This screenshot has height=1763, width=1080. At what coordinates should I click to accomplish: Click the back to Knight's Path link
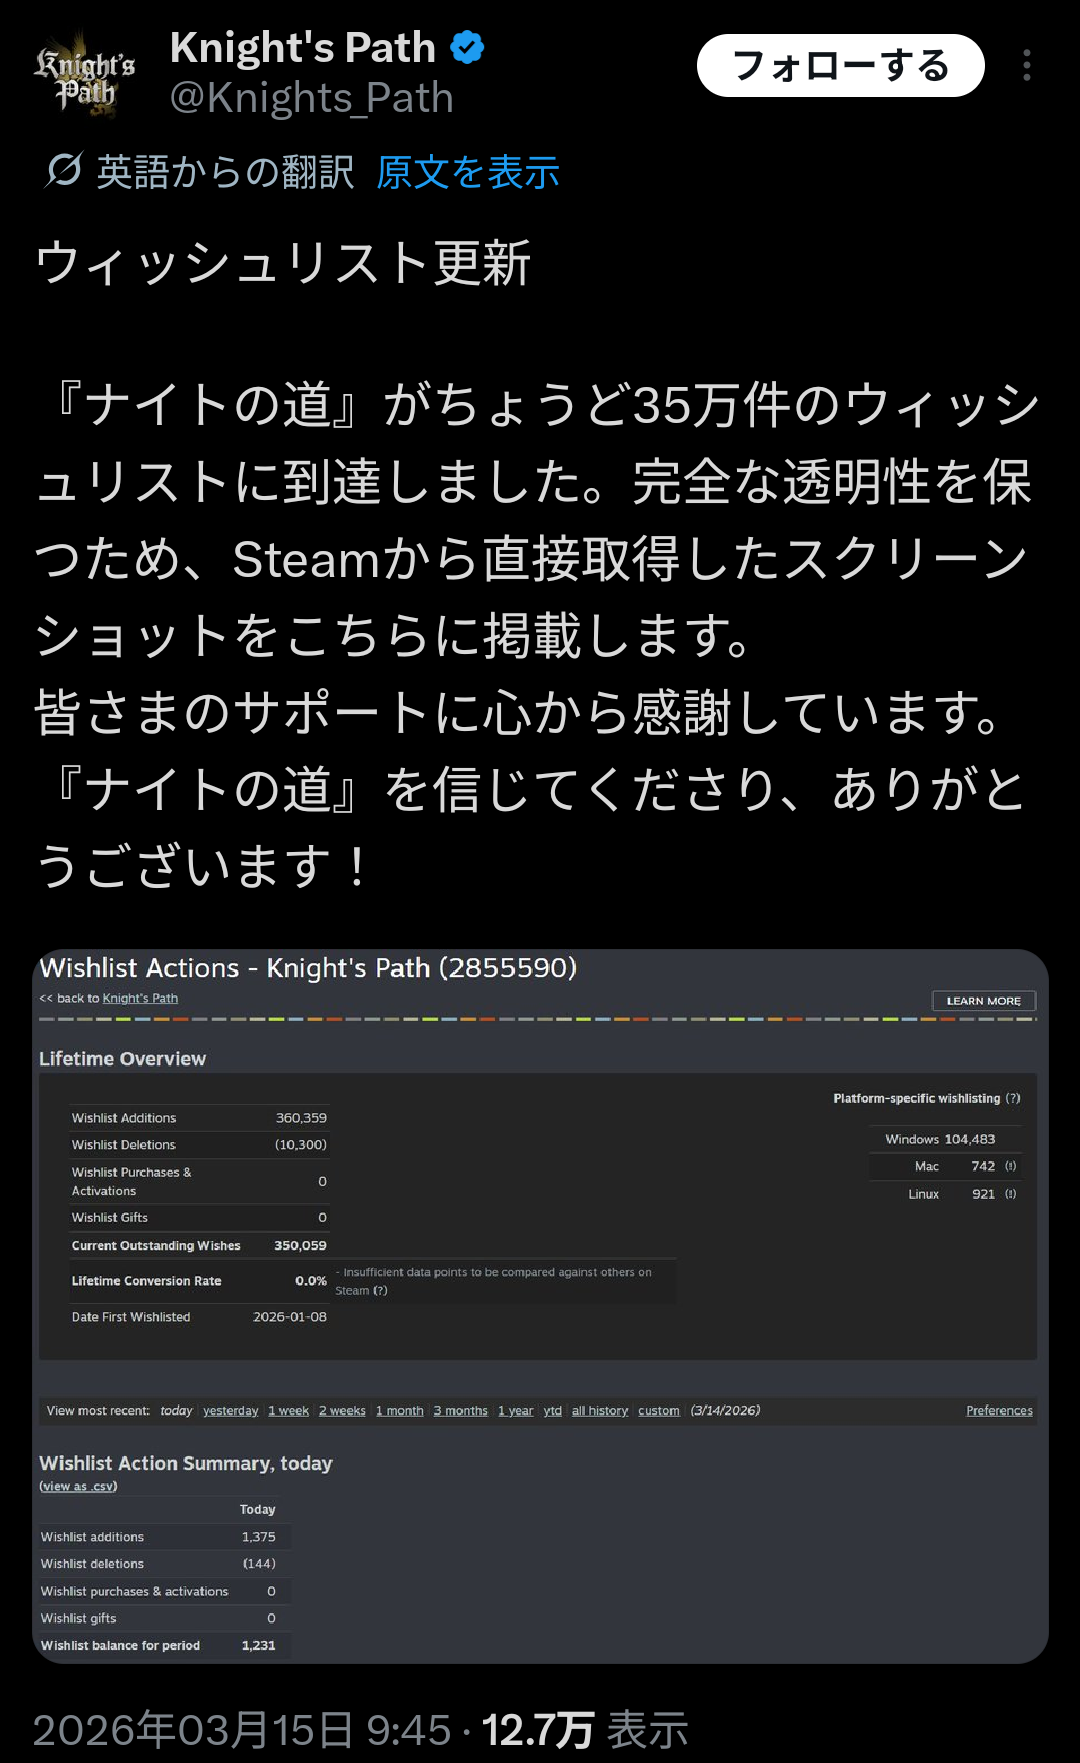pos(139,998)
